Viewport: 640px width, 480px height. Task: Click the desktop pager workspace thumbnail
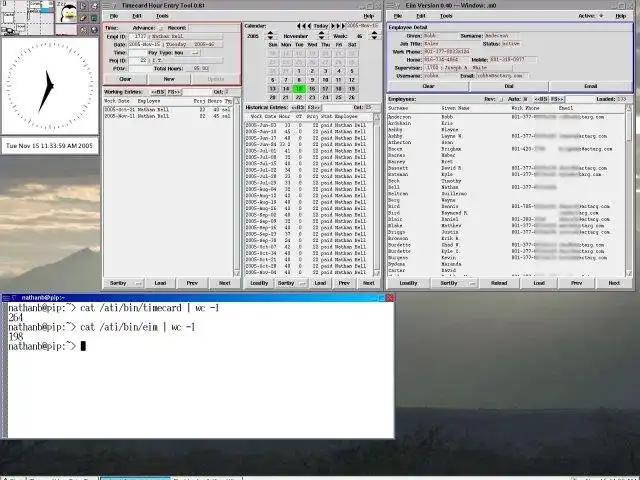(27, 18)
